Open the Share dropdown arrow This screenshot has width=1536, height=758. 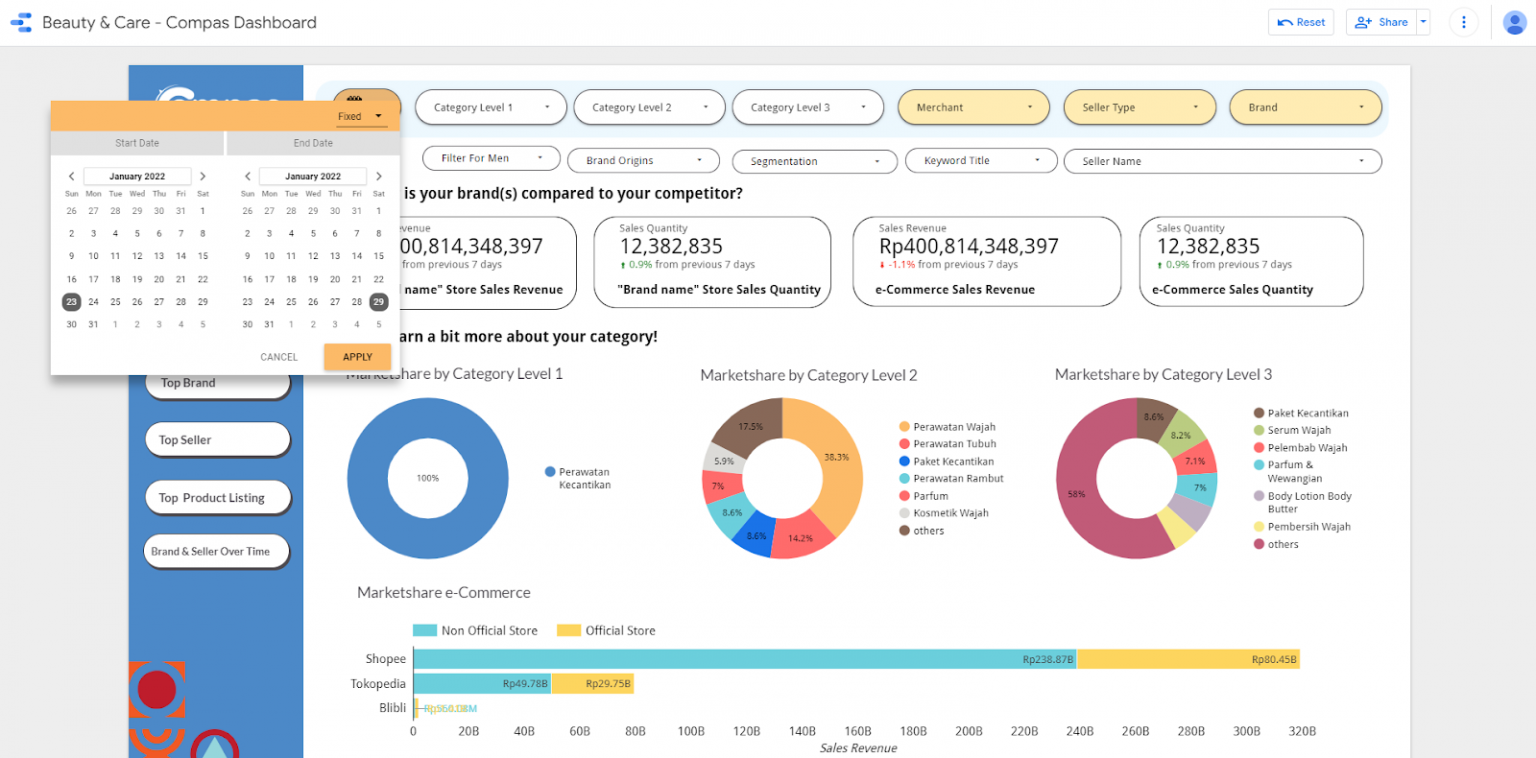1424,22
